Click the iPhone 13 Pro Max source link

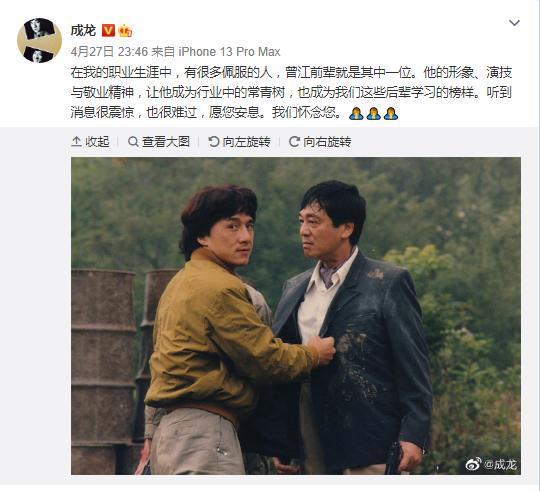pos(229,52)
